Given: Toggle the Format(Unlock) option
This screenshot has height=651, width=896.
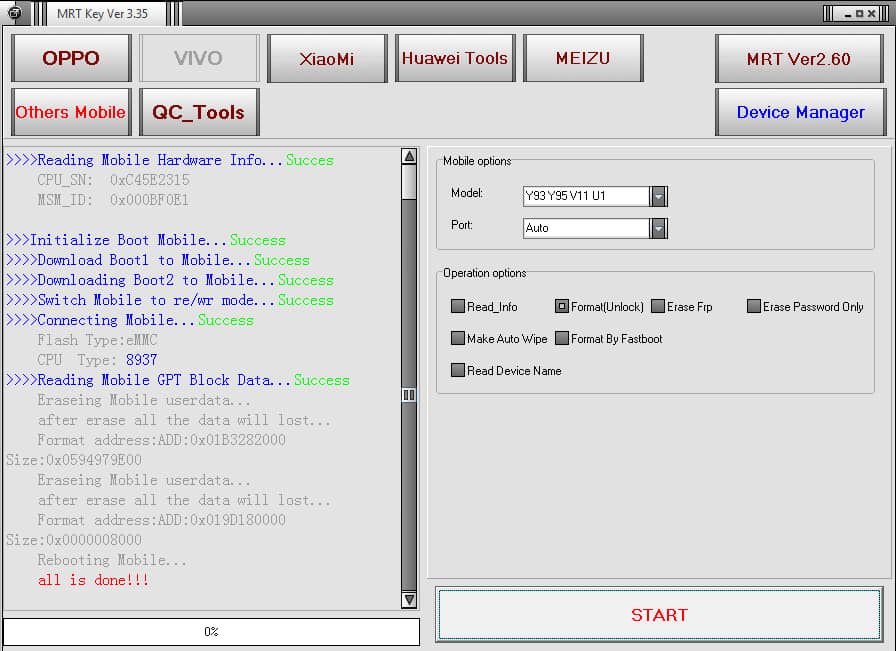Looking at the screenshot, I should pyautogui.click(x=562, y=306).
